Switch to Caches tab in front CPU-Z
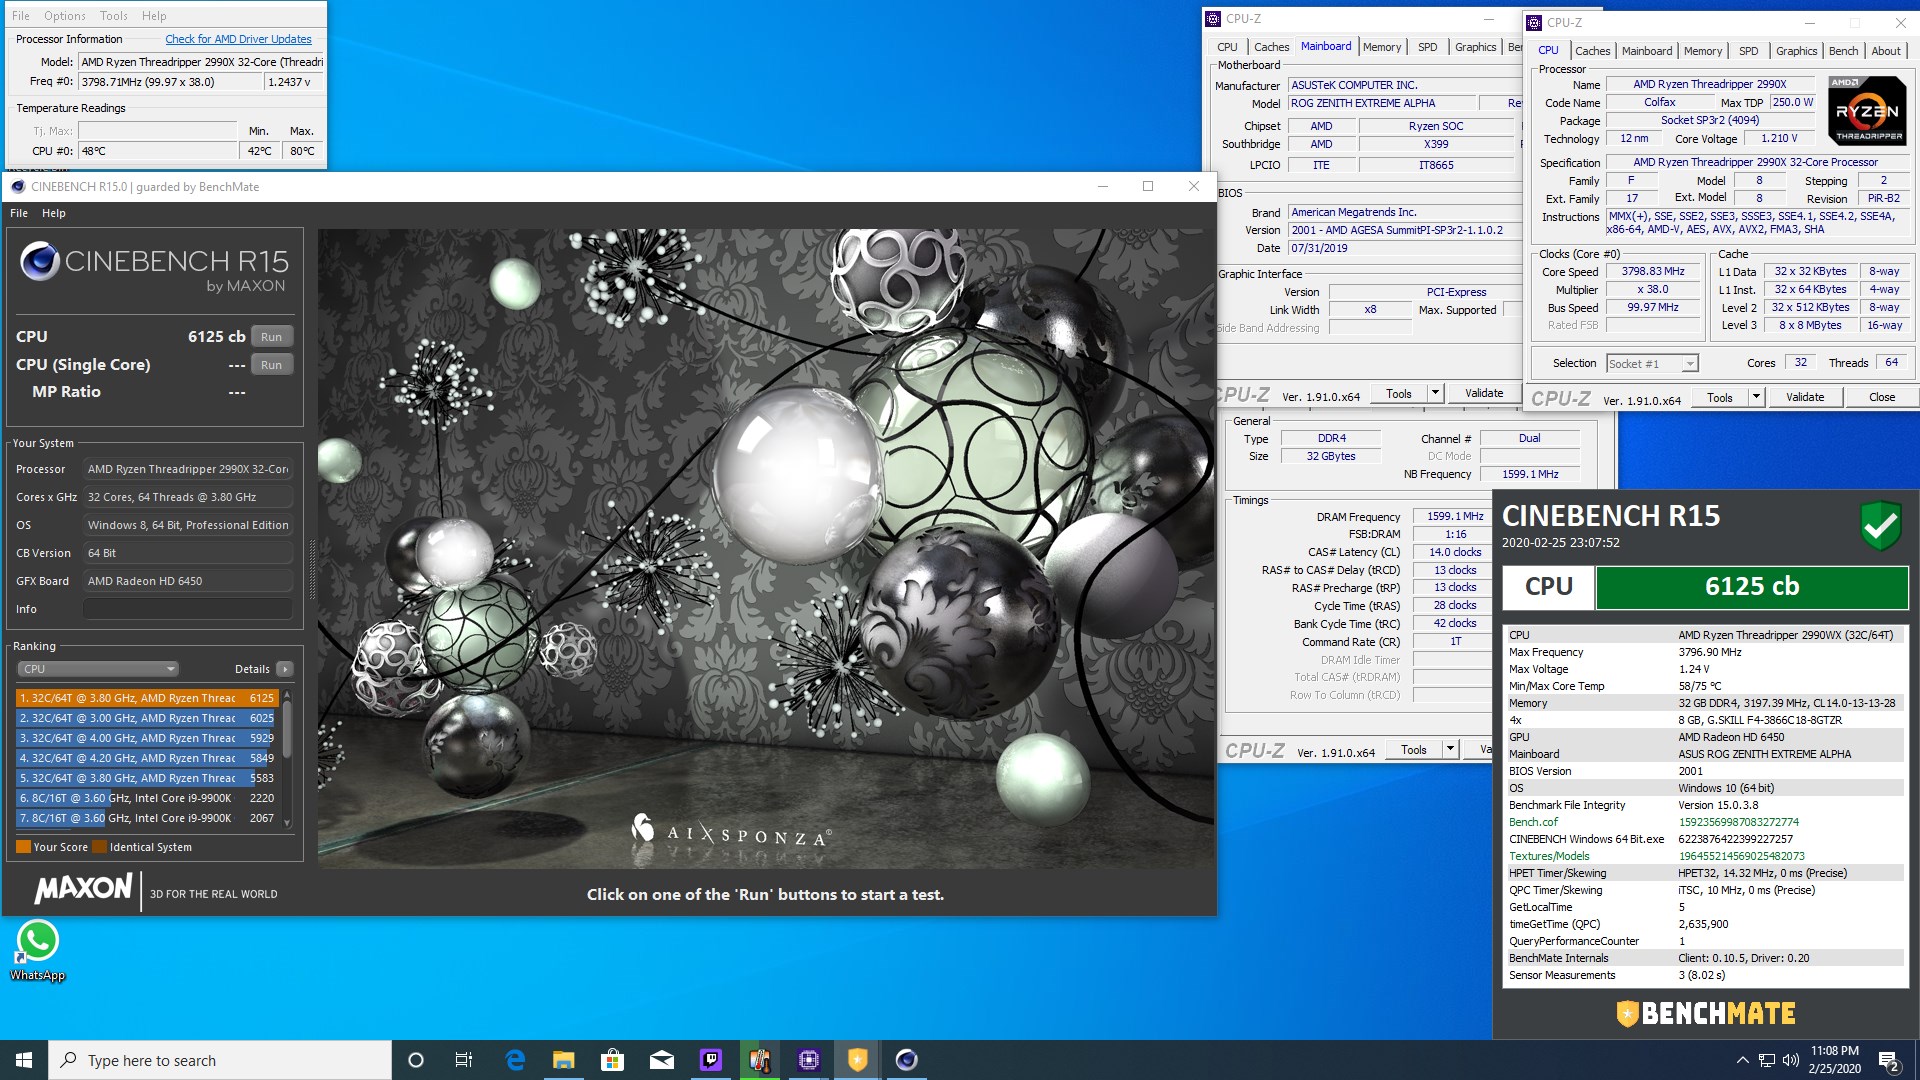1920x1080 pixels. click(1592, 51)
